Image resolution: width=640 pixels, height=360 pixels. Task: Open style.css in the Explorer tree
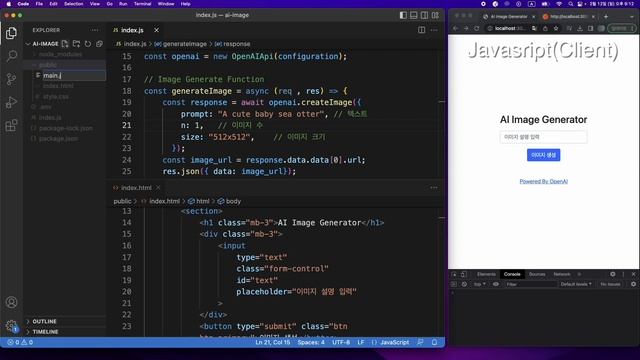[x=56, y=96]
